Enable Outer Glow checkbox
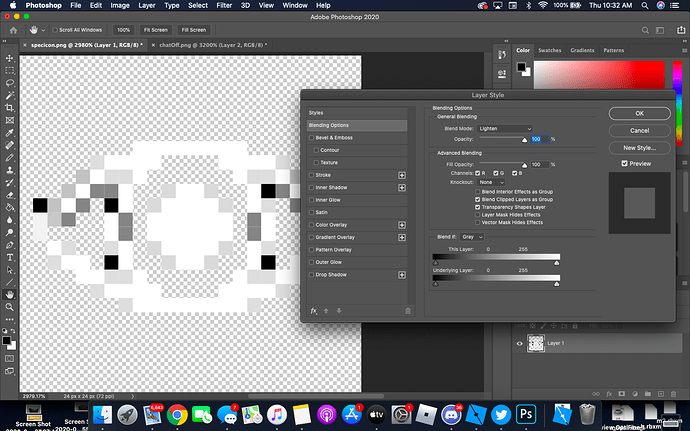Screen dimensions: 690x431 312,262
